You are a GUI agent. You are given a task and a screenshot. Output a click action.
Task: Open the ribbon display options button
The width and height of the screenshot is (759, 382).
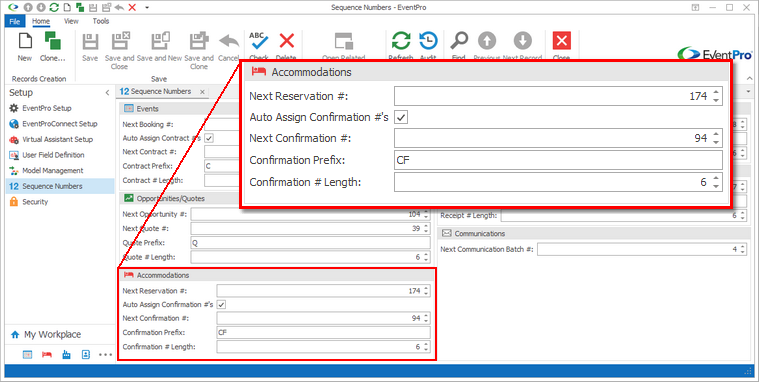696,7
